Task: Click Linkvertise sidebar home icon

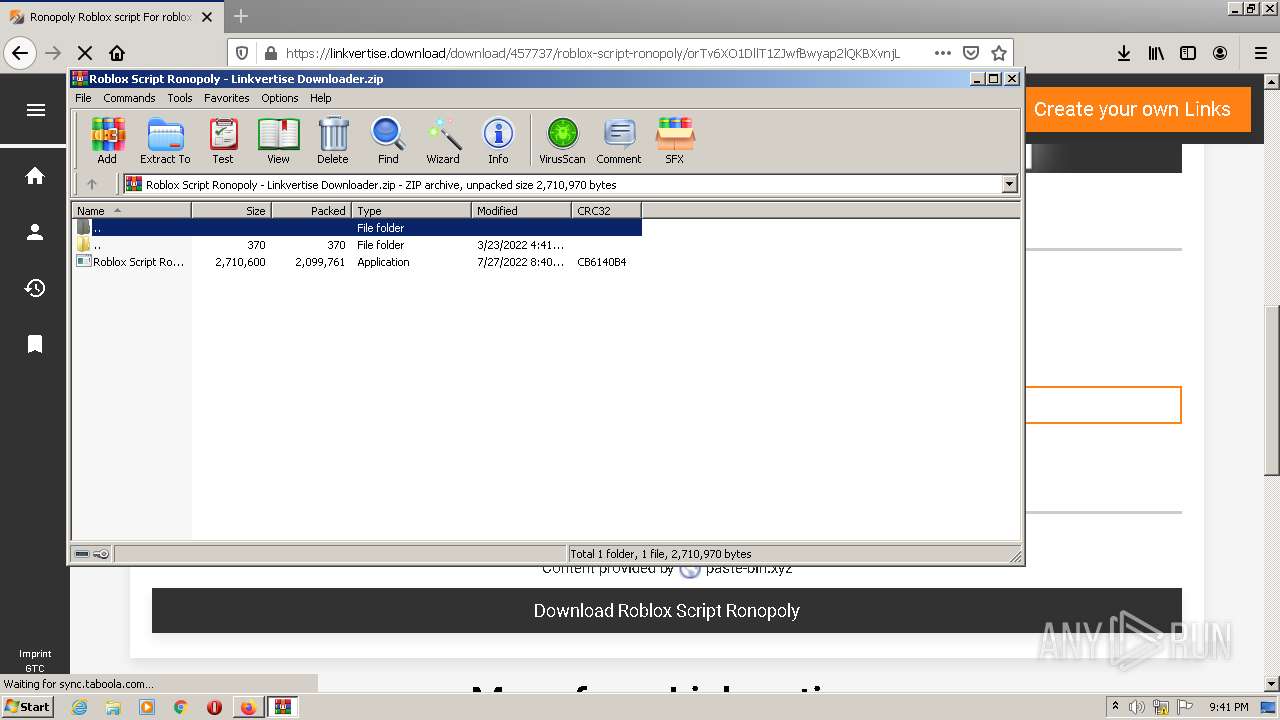Action: tap(35, 176)
